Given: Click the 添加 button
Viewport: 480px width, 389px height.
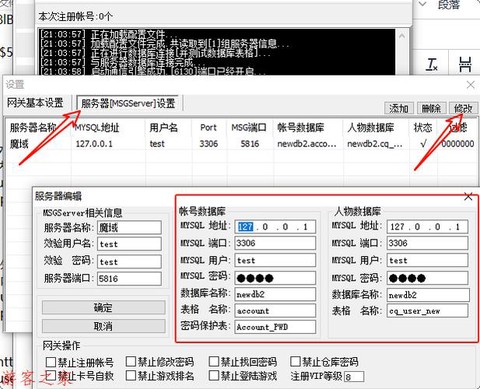Looking at the screenshot, I should tap(399, 108).
